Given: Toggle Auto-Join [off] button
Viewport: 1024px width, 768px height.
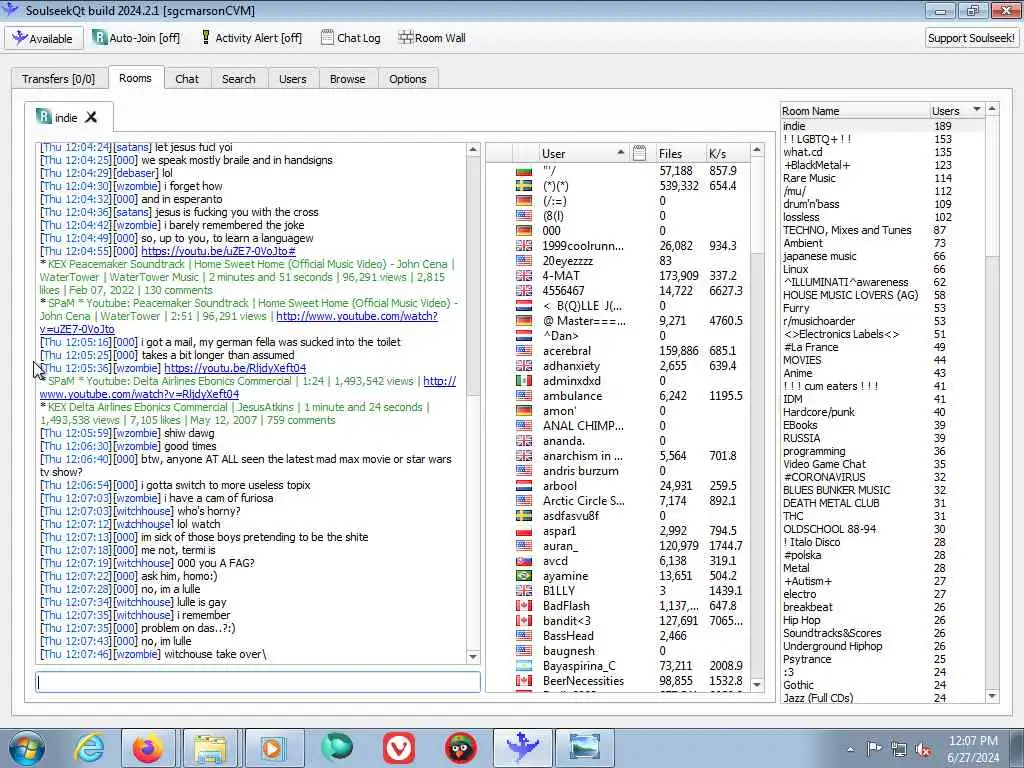Looking at the screenshot, I should coord(136,38).
